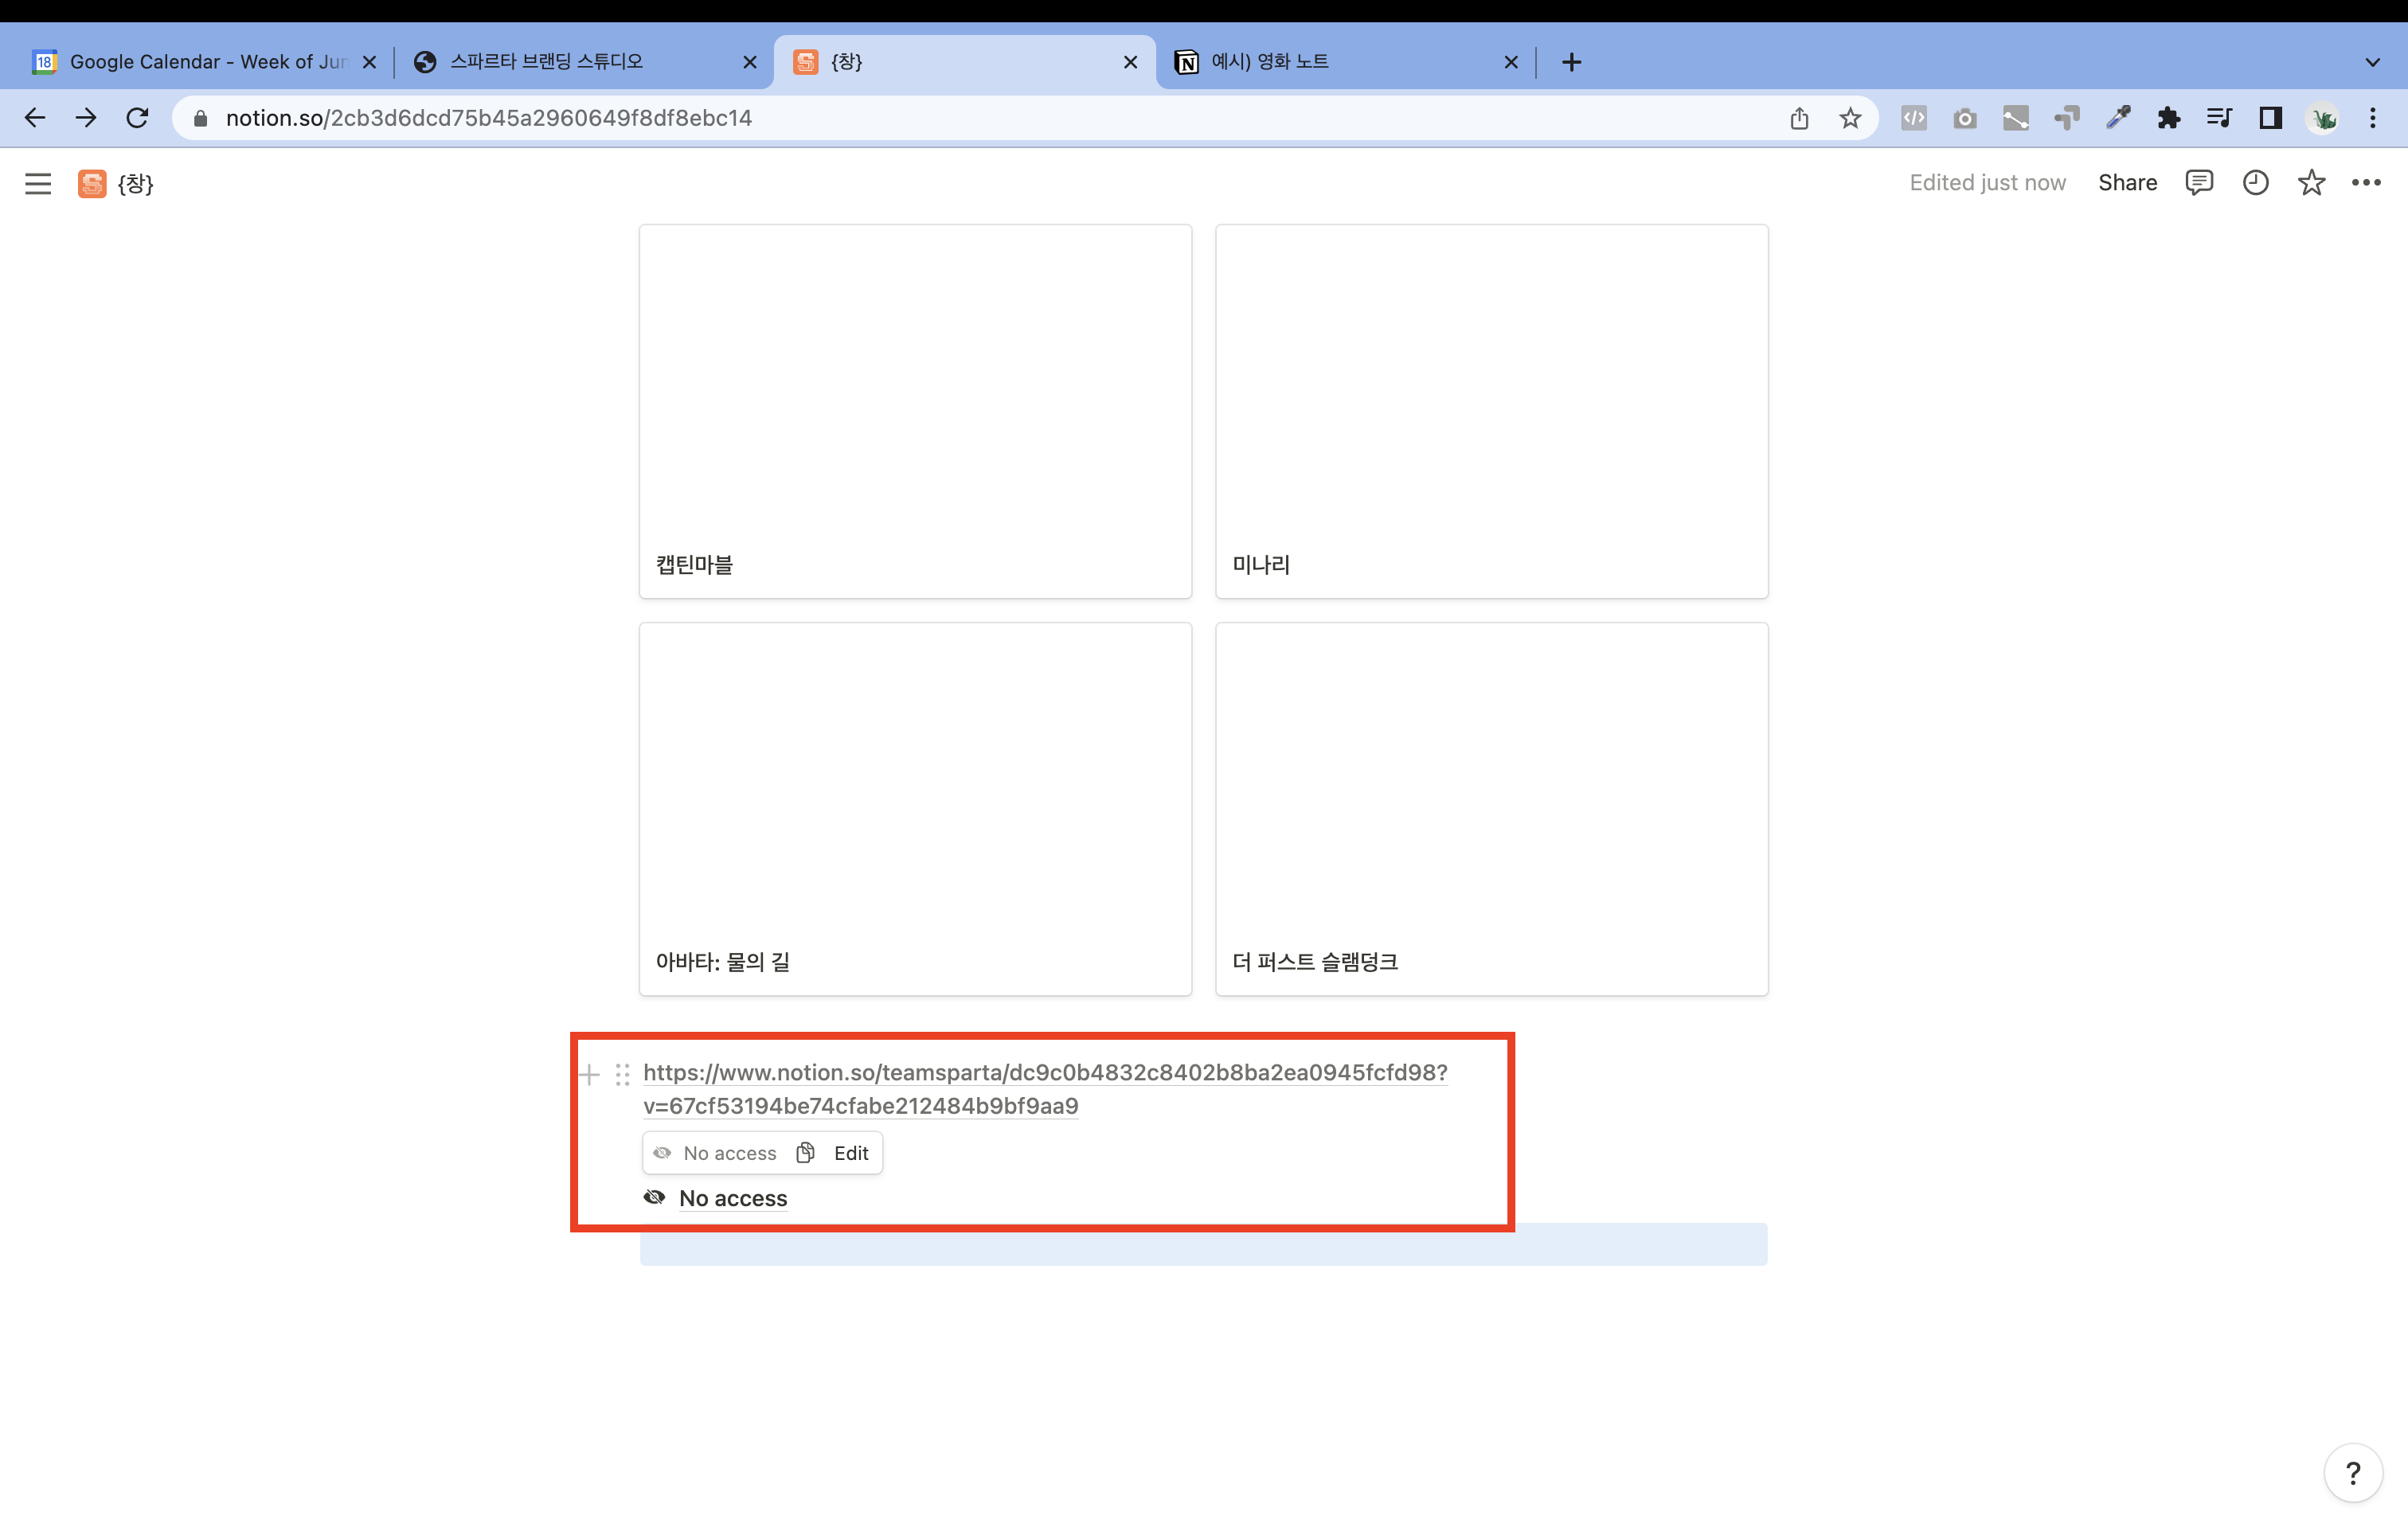The height and width of the screenshot is (1527, 2408).
Task: Favorite this Notion page with the star
Action: coord(2311,182)
